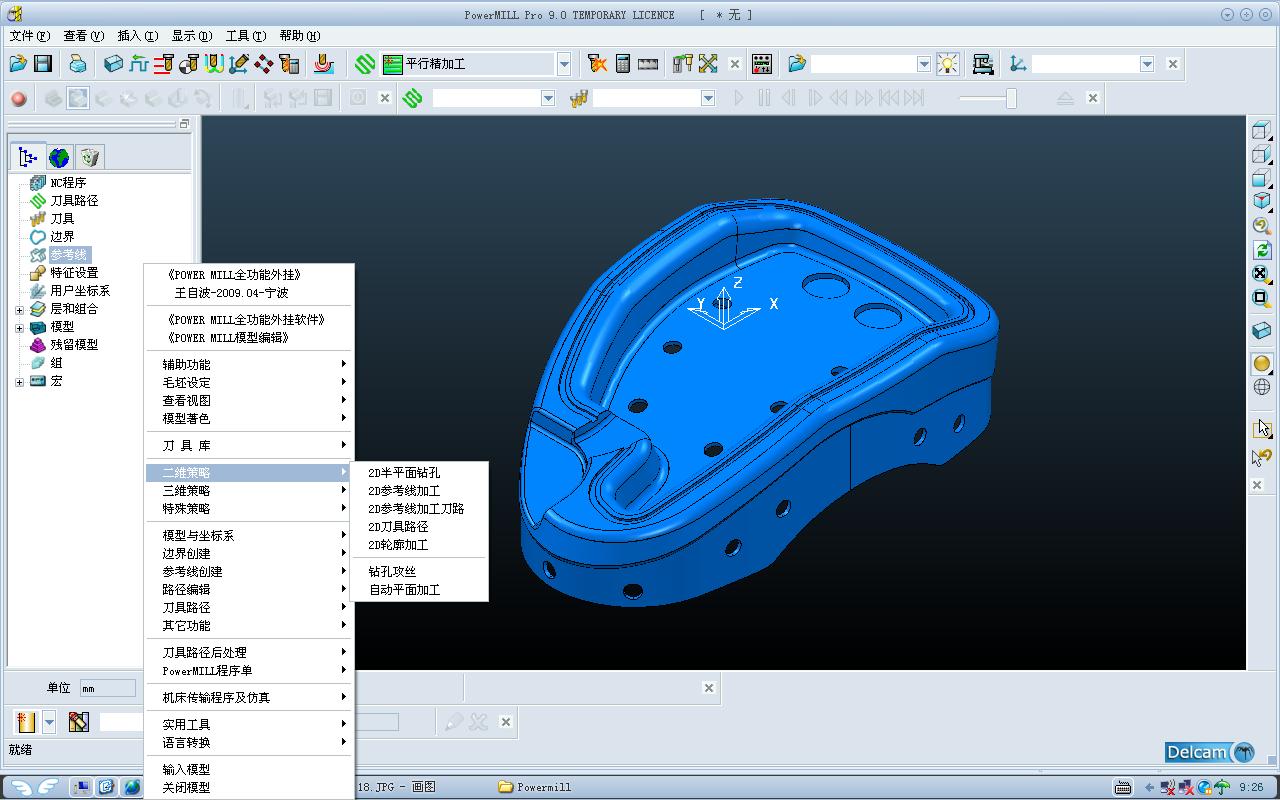This screenshot has height=800, width=1280.
Task: Click the refresh view icon on right toolbar
Action: tap(1262, 250)
